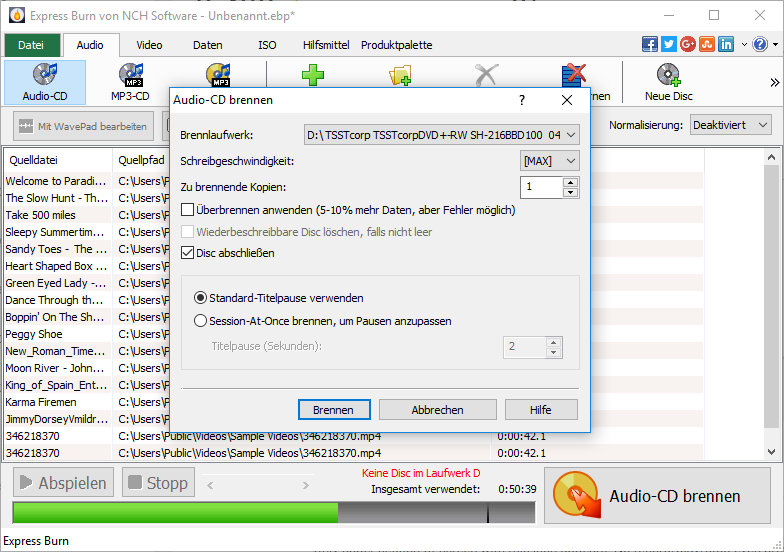Image resolution: width=784 pixels, height=552 pixels.
Task: Expand the help icon dropdown arrow
Action: (775, 44)
